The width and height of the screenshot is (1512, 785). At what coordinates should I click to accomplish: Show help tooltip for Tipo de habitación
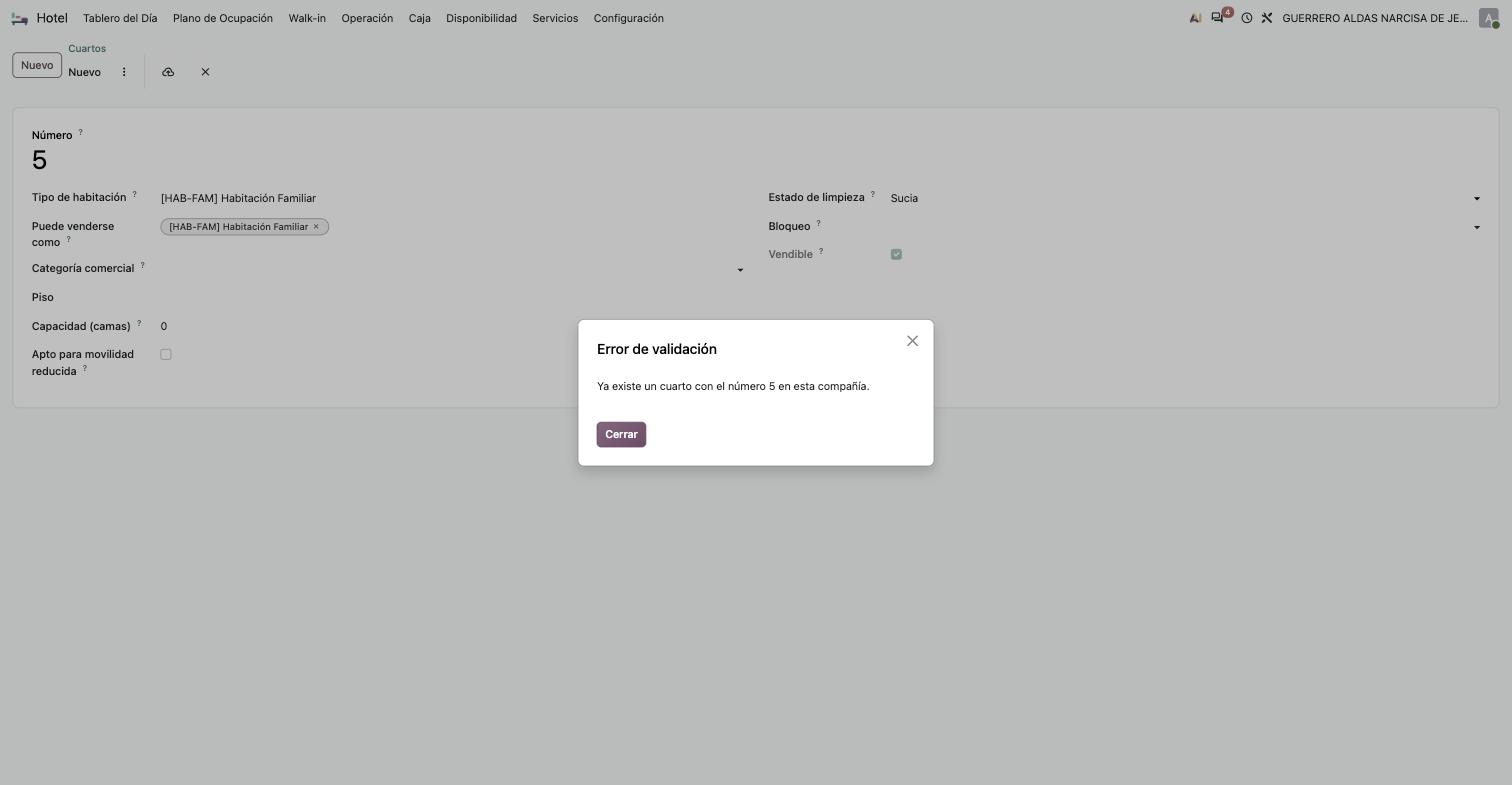click(x=134, y=194)
